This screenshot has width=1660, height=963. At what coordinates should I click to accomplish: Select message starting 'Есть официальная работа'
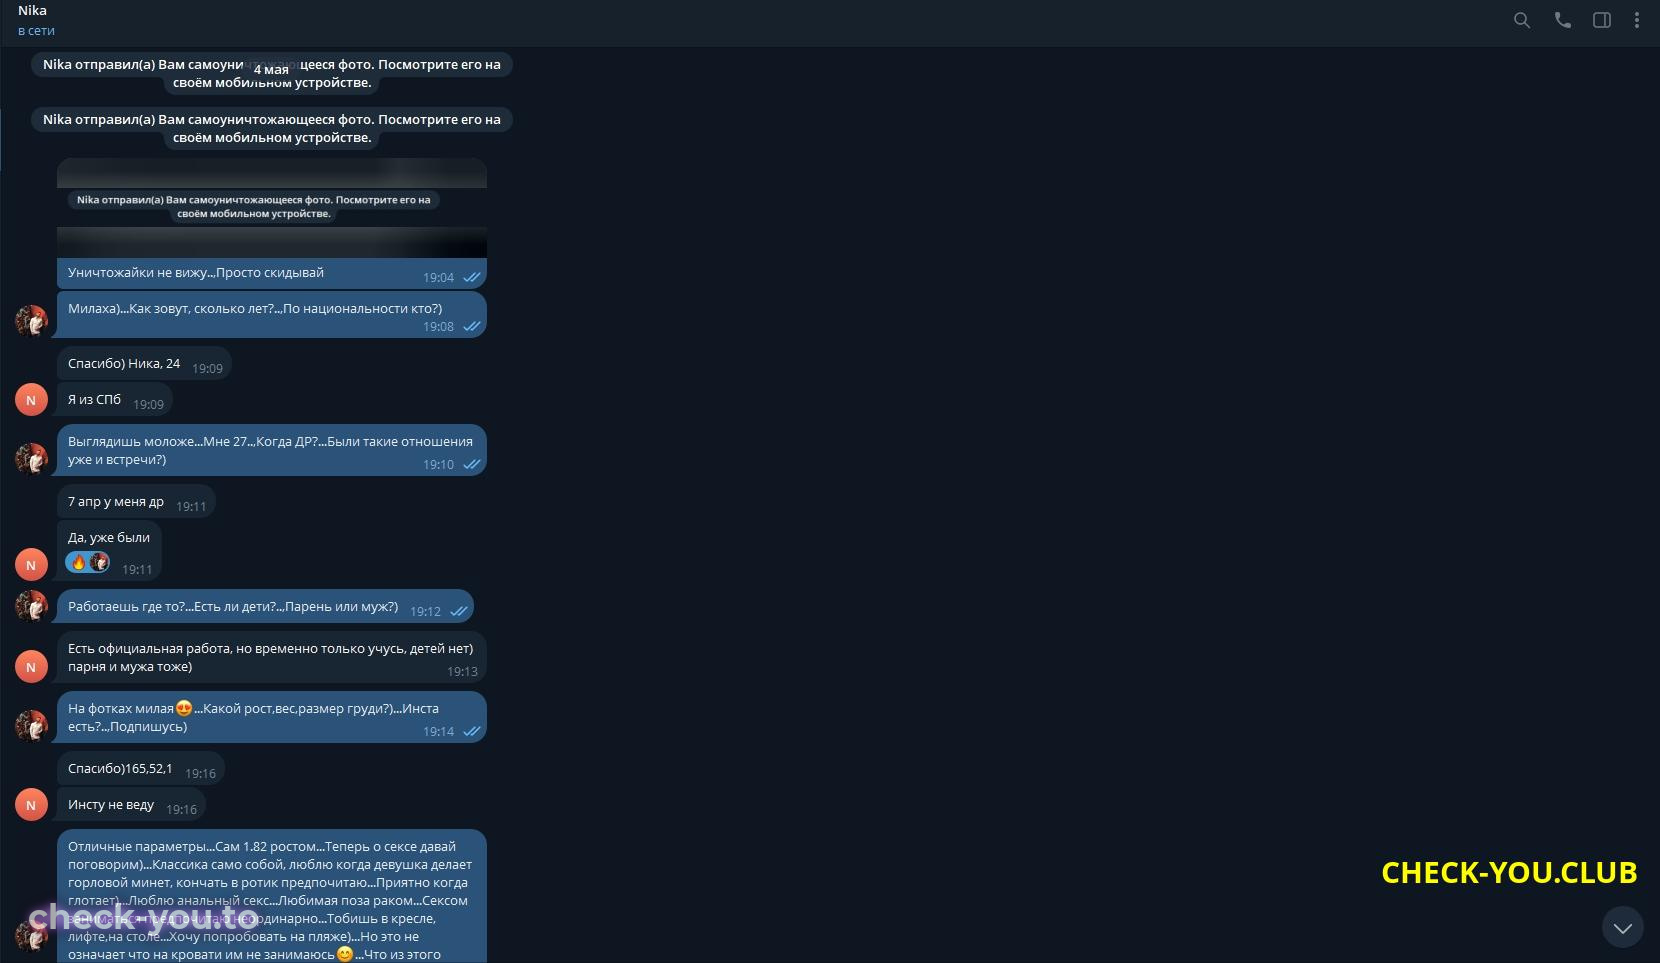coord(272,658)
